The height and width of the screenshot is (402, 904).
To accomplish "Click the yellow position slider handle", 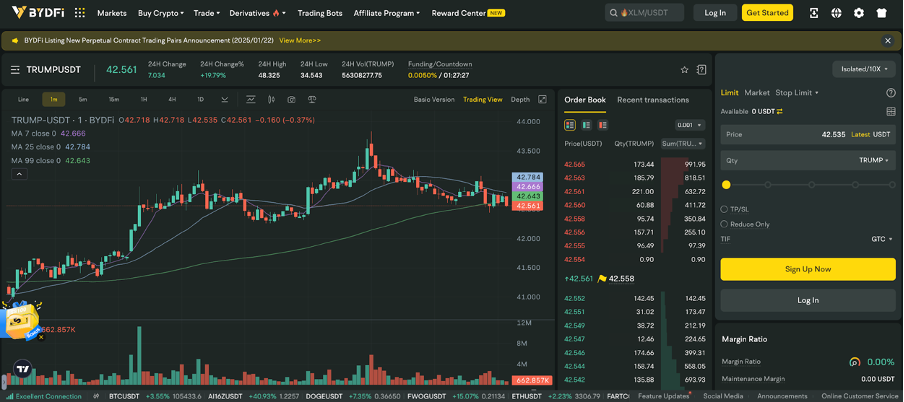I will tap(726, 185).
